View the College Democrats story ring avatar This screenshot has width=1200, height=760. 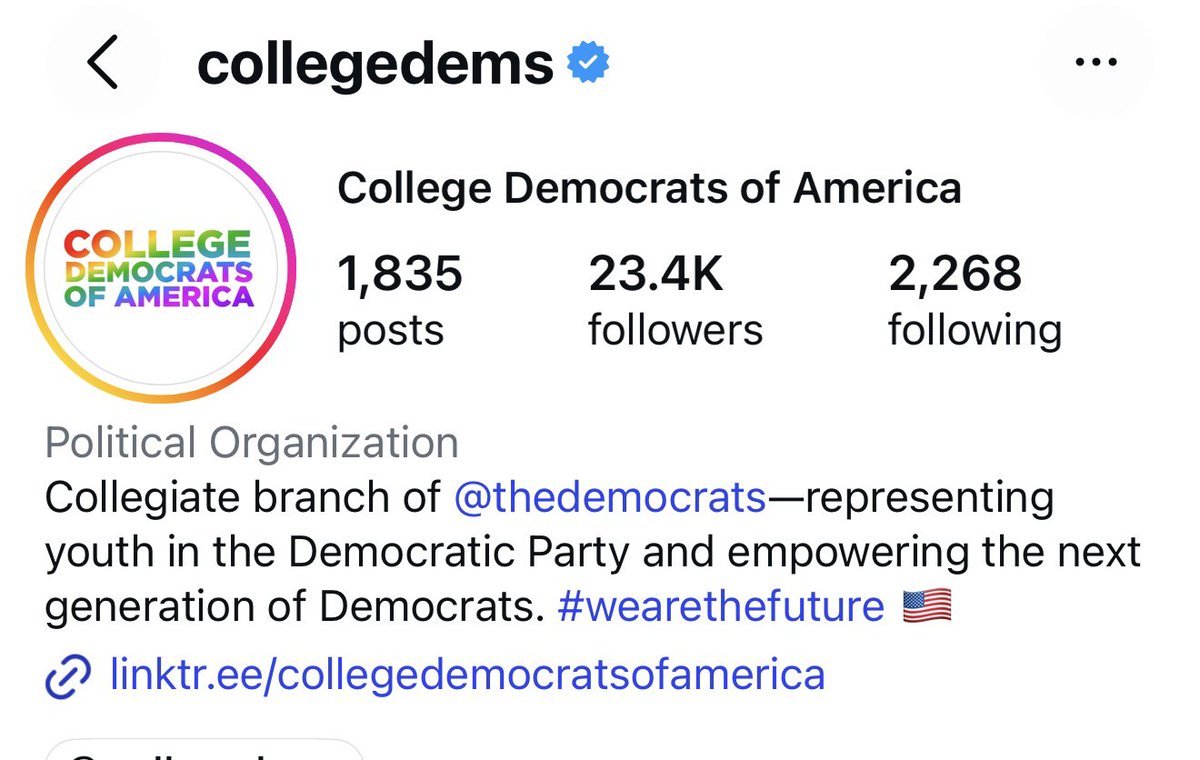(x=160, y=269)
